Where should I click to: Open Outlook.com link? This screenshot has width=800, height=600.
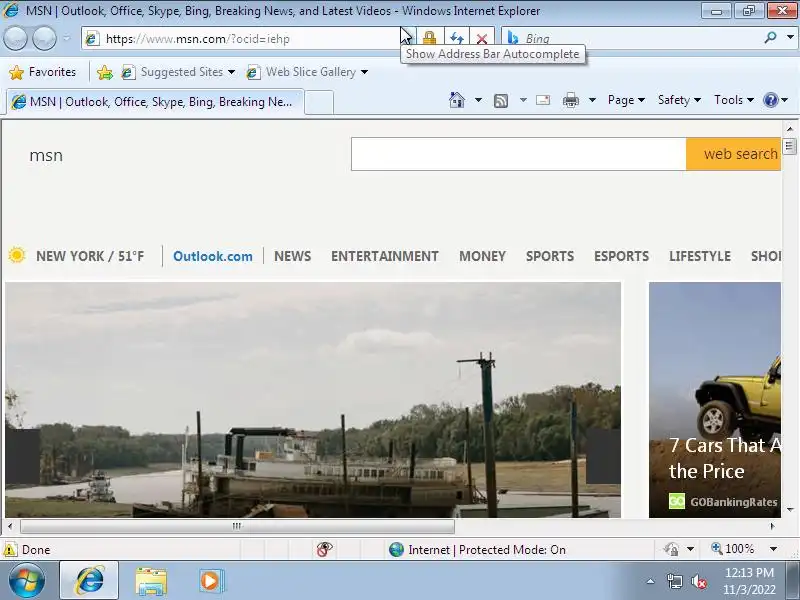click(213, 256)
